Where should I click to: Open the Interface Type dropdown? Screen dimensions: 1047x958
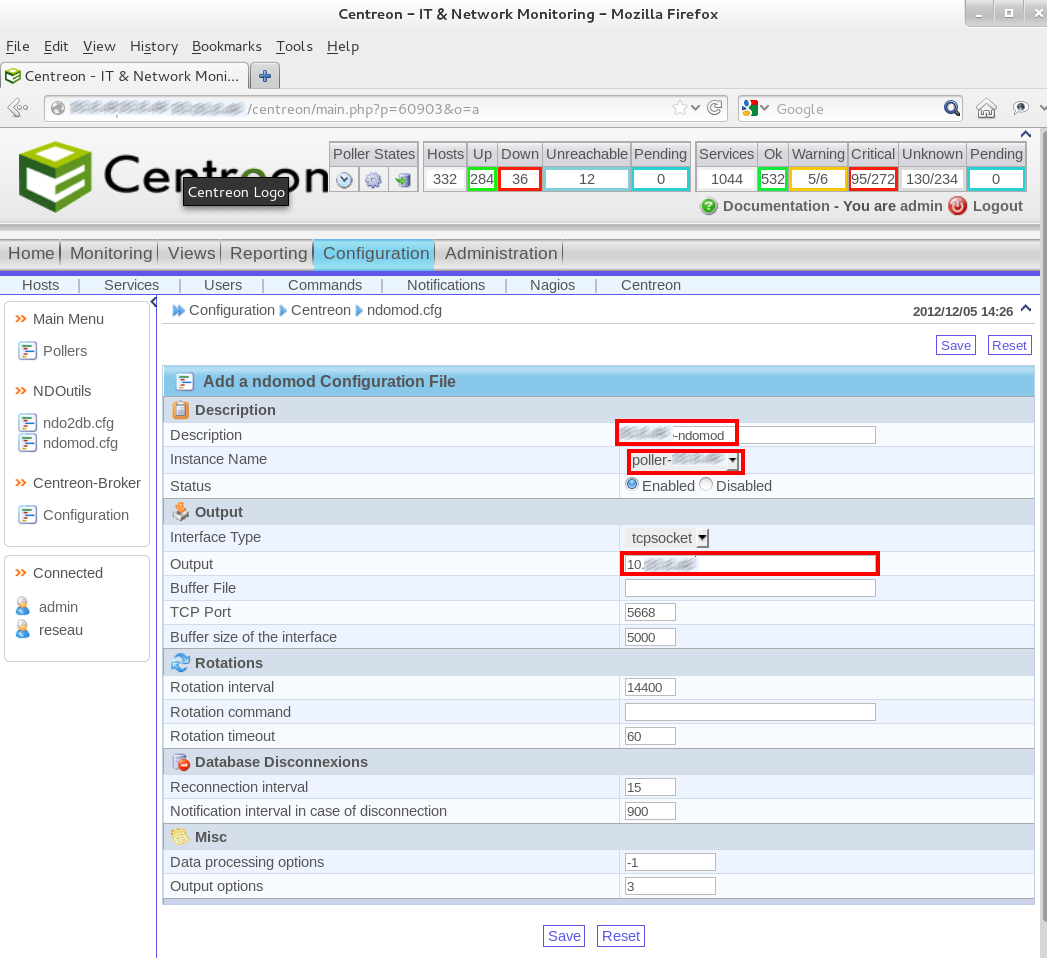(x=701, y=537)
